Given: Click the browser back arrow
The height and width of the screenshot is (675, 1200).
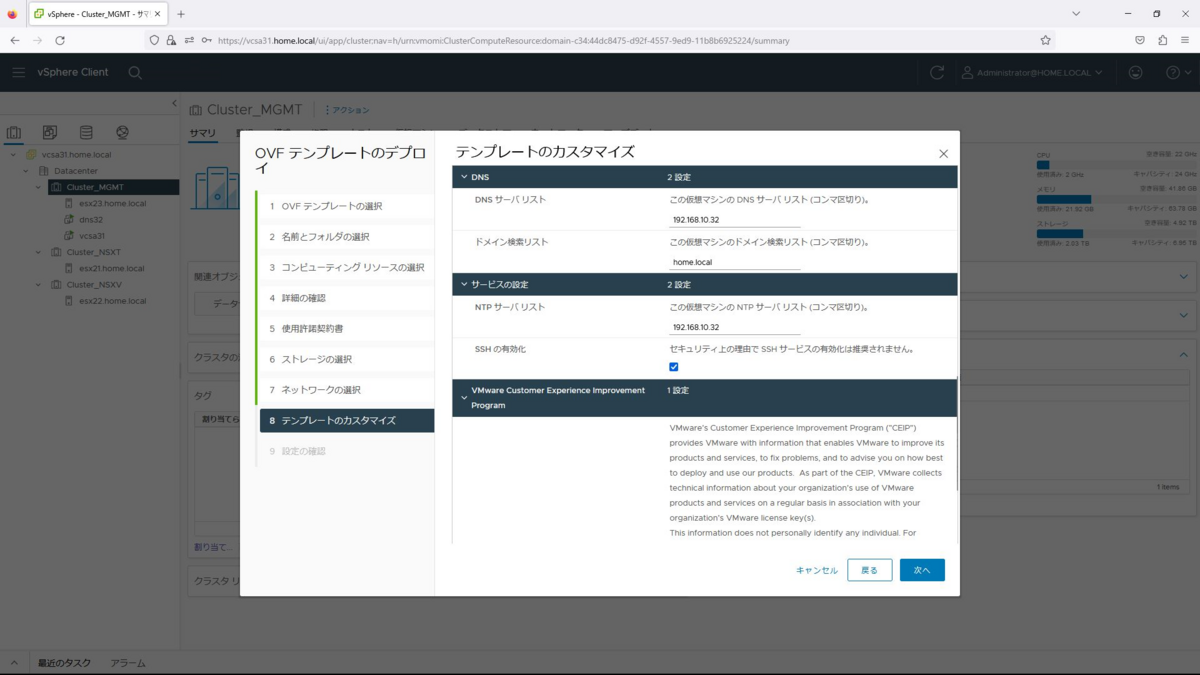Looking at the screenshot, I should 14,40.
